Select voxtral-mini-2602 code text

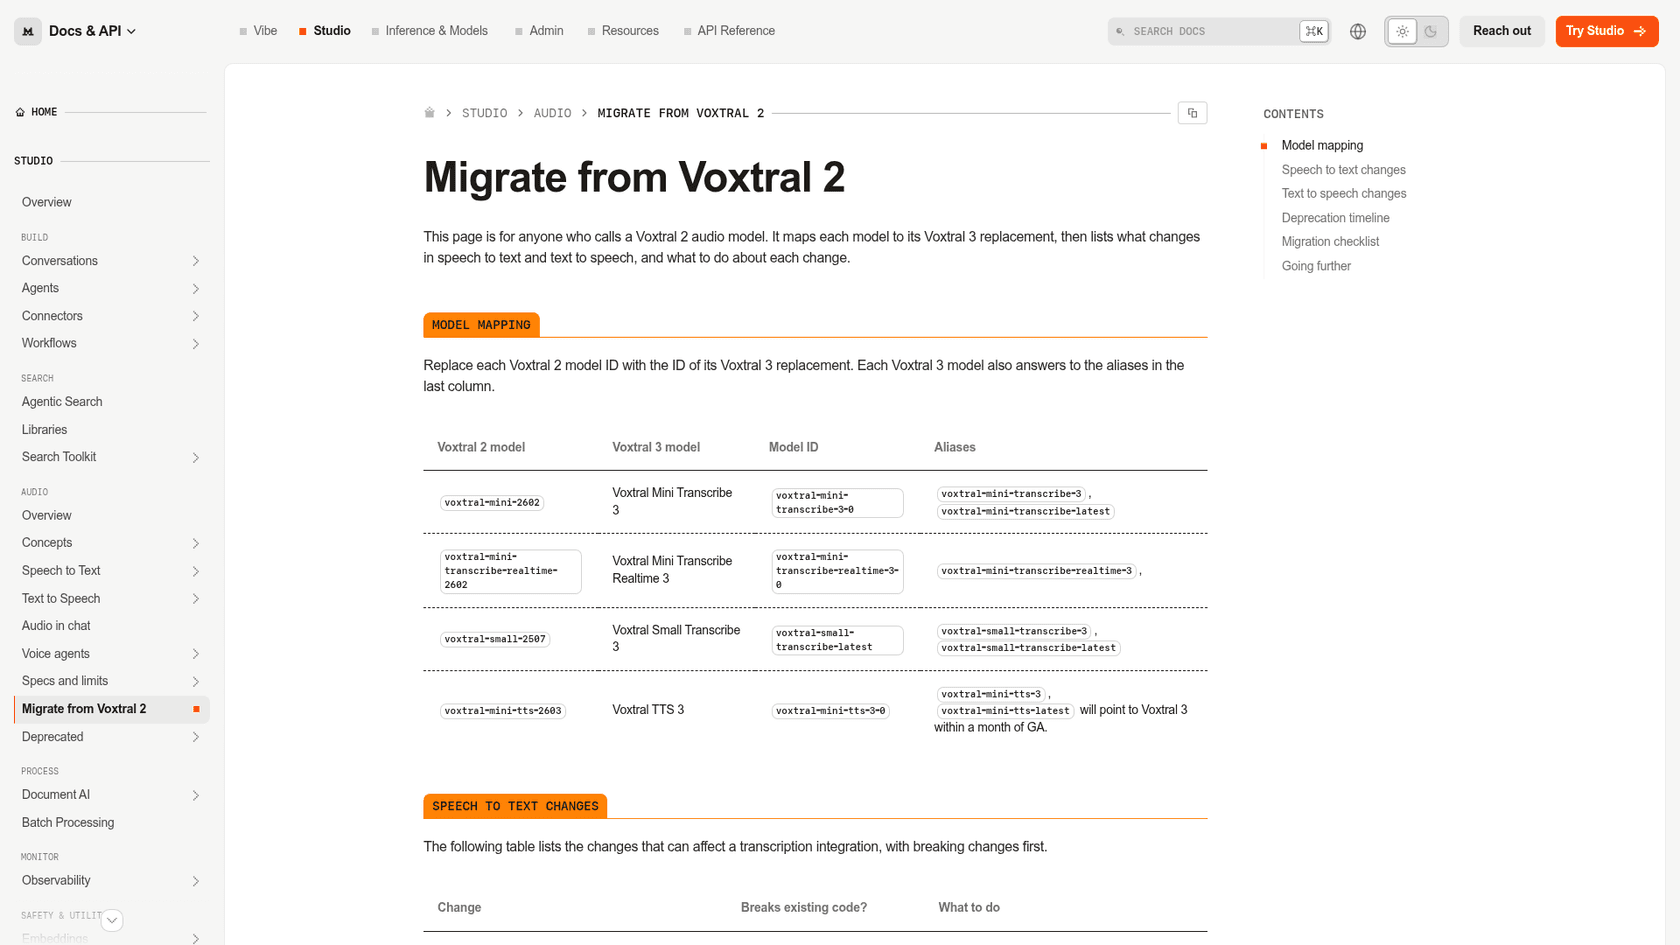point(492,503)
